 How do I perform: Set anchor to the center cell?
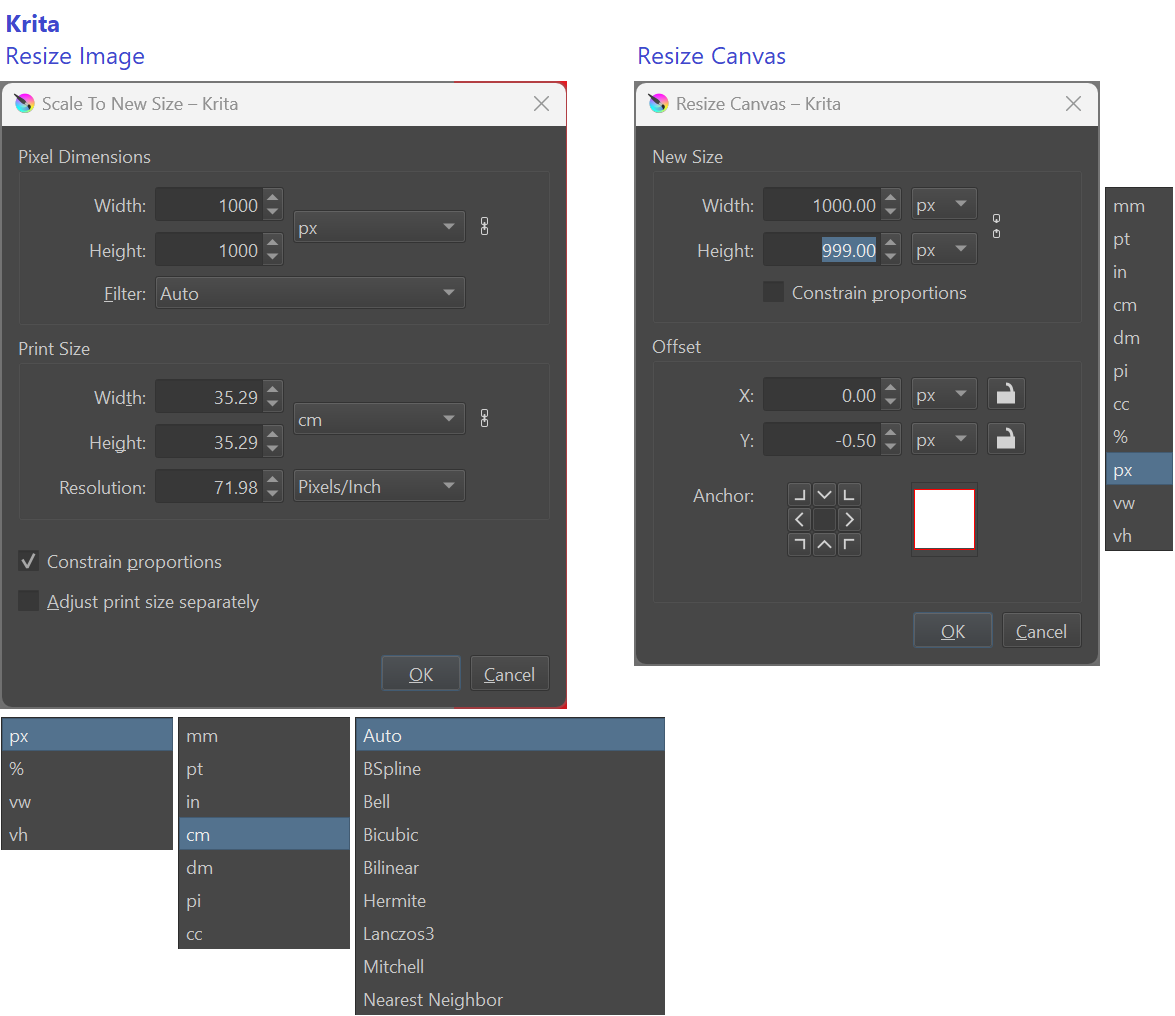click(x=824, y=519)
